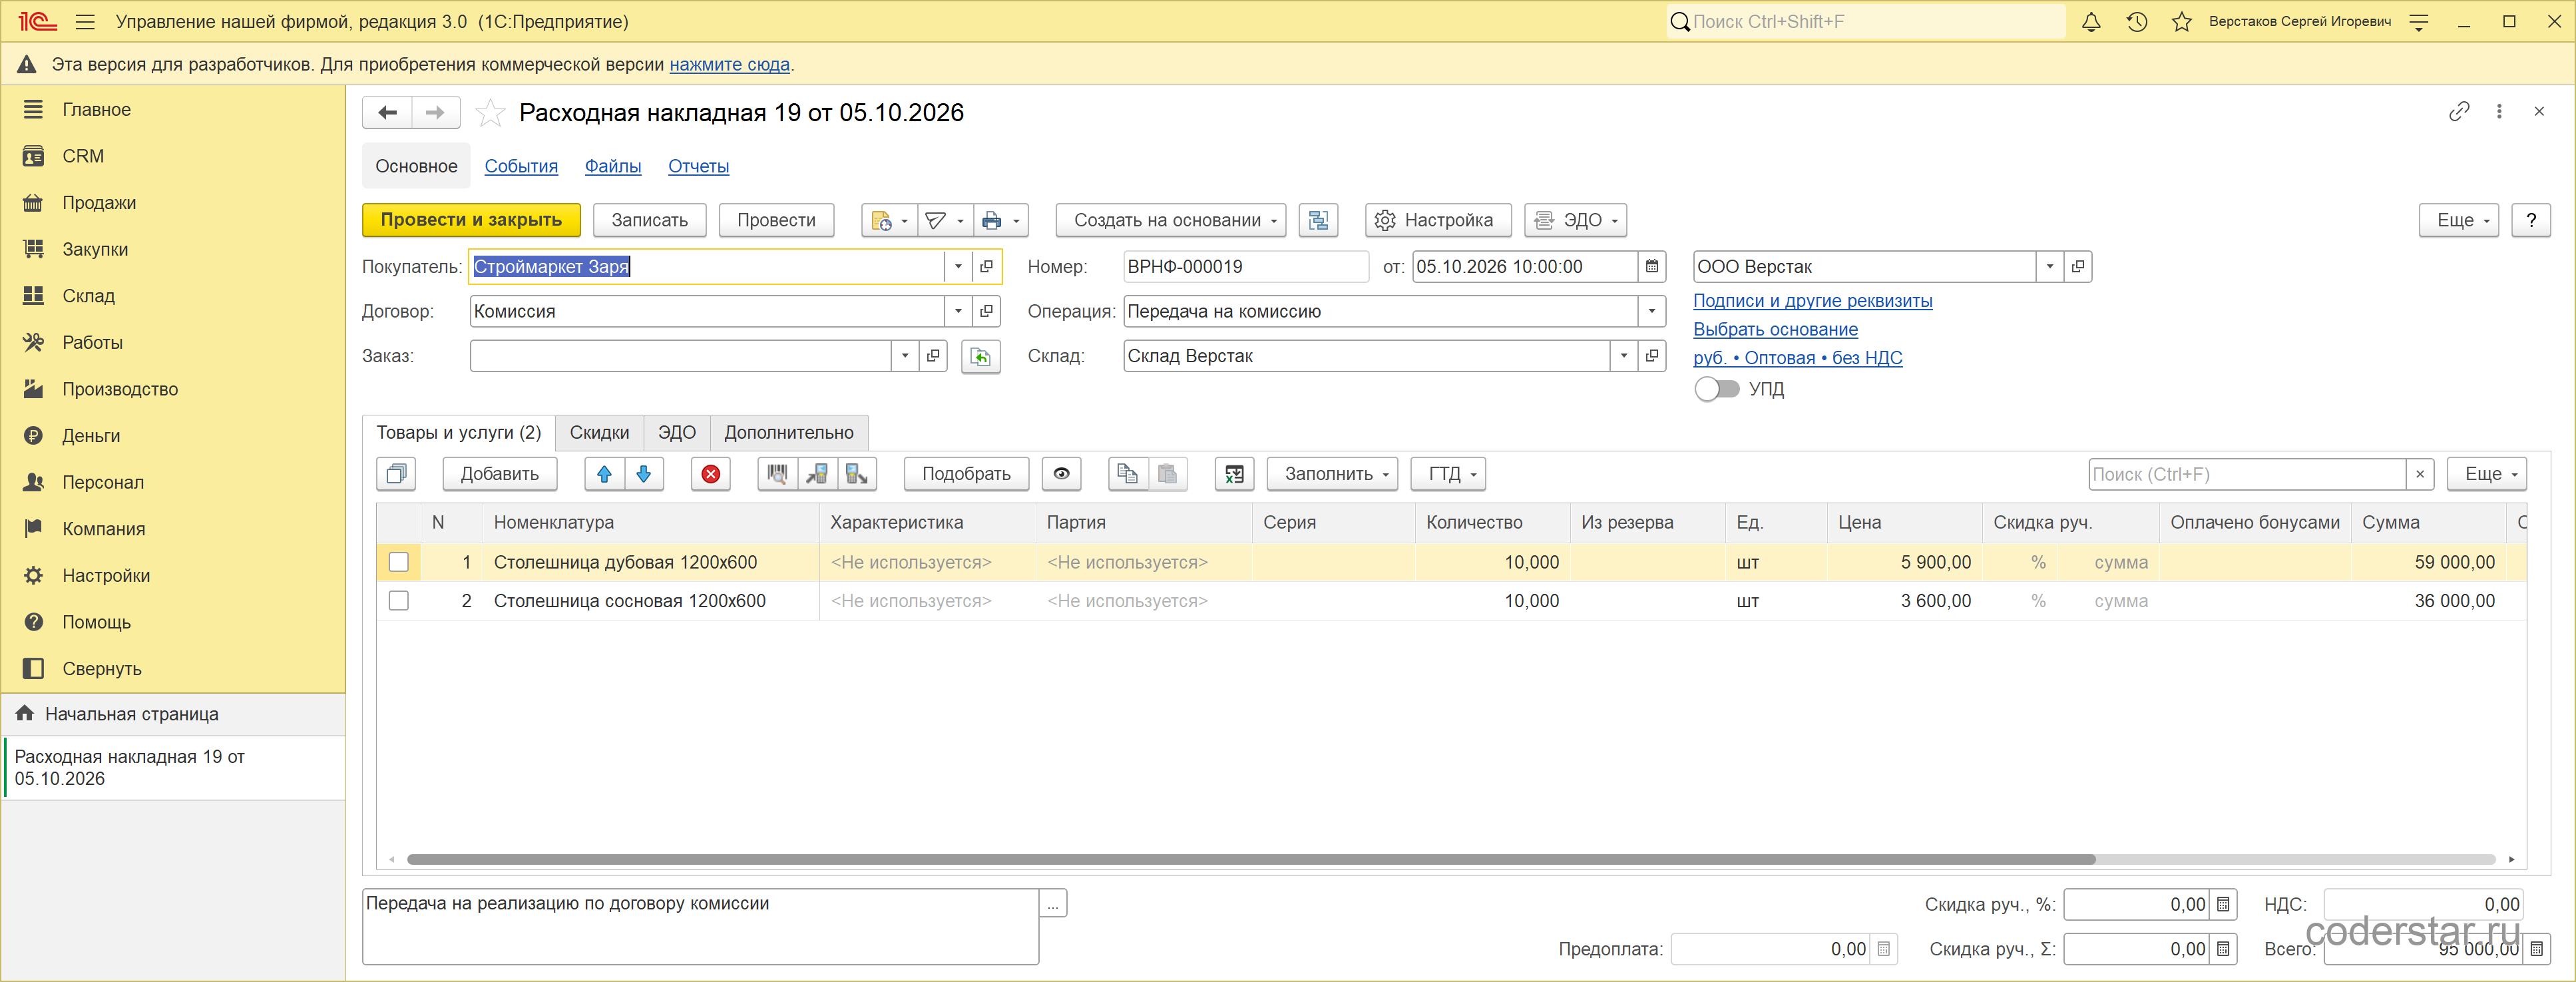The image size is (2576, 982).
Task: Click the barcode search icon
Action: click(x=778, y=474)
